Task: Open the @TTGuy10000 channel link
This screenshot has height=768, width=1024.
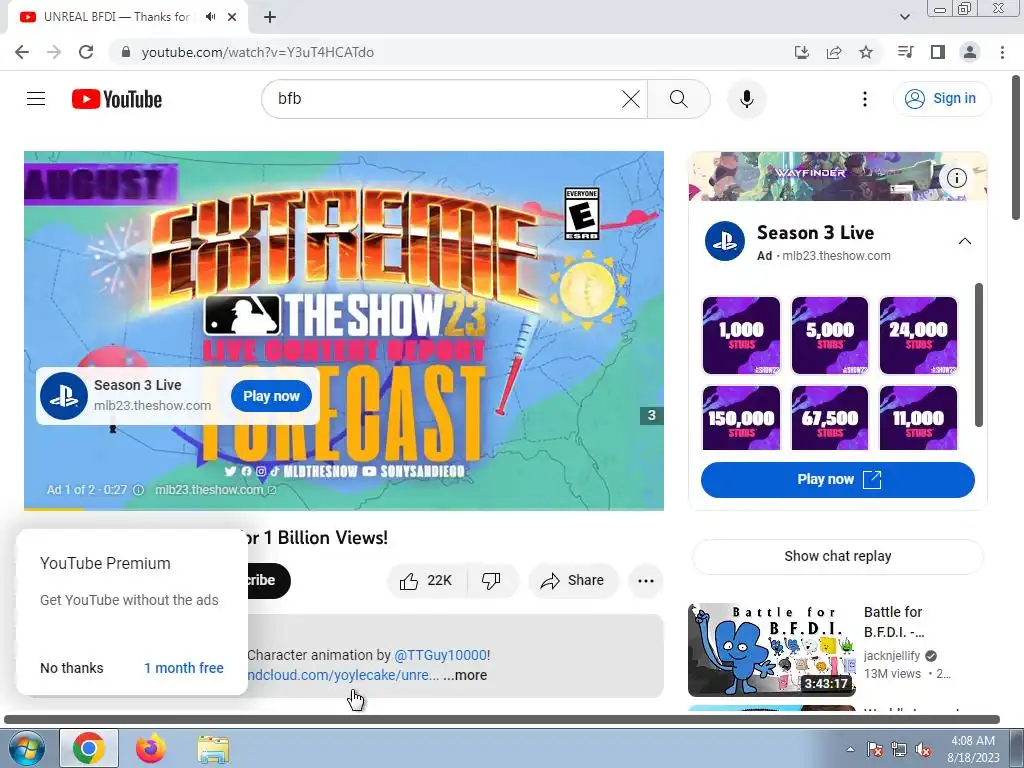Action: 440,655
